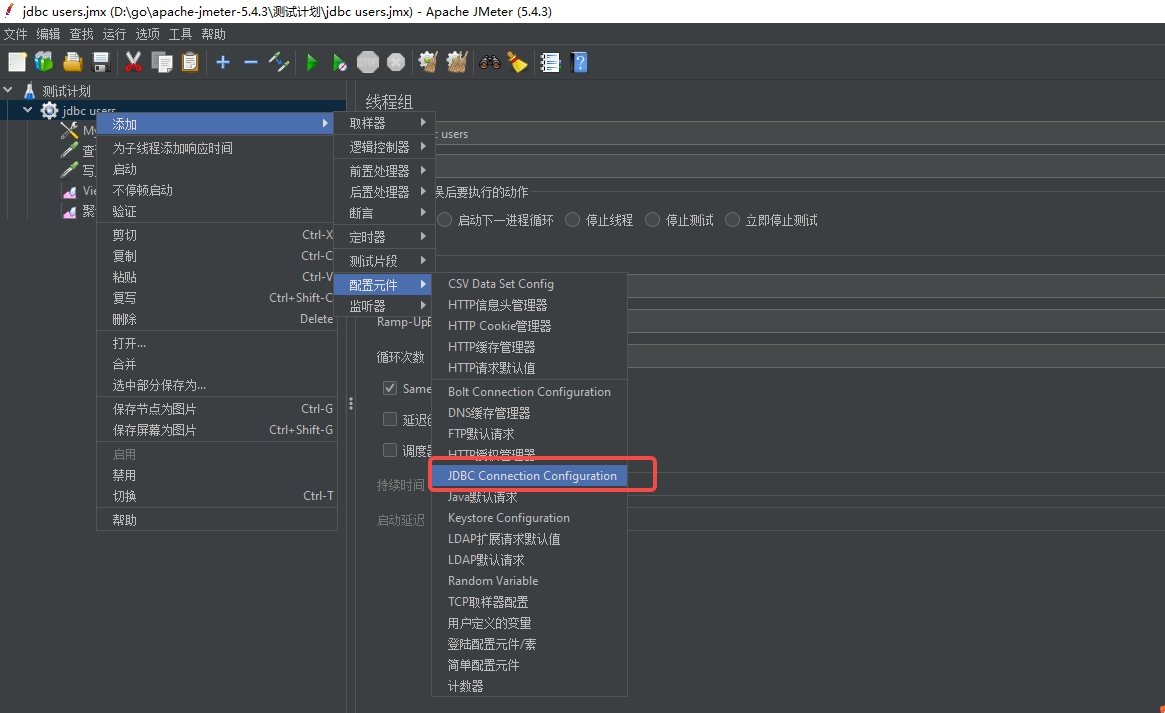The height and width of the screenshot is (713, 1165).
Task: Click the grey Shutdown X icon
Action: pos(396,62)
